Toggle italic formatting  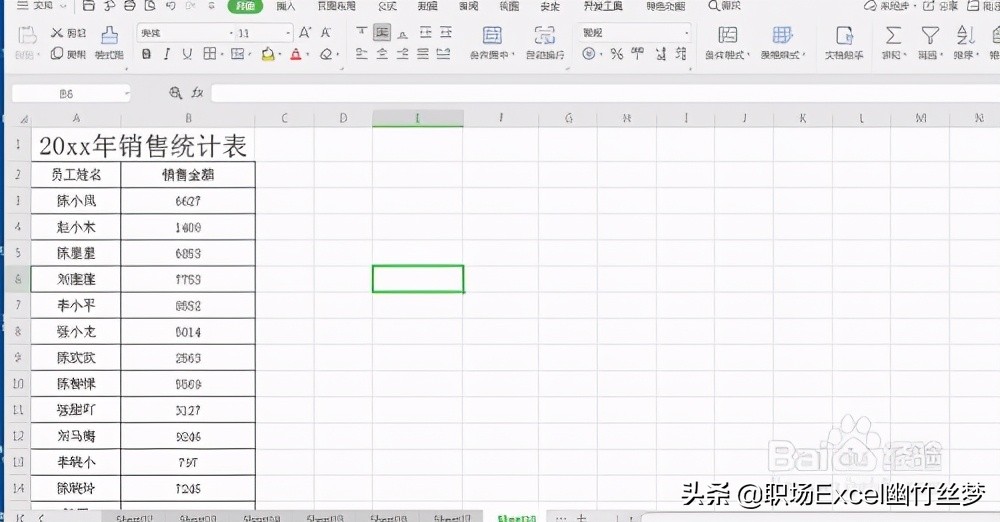coord(167,54)
